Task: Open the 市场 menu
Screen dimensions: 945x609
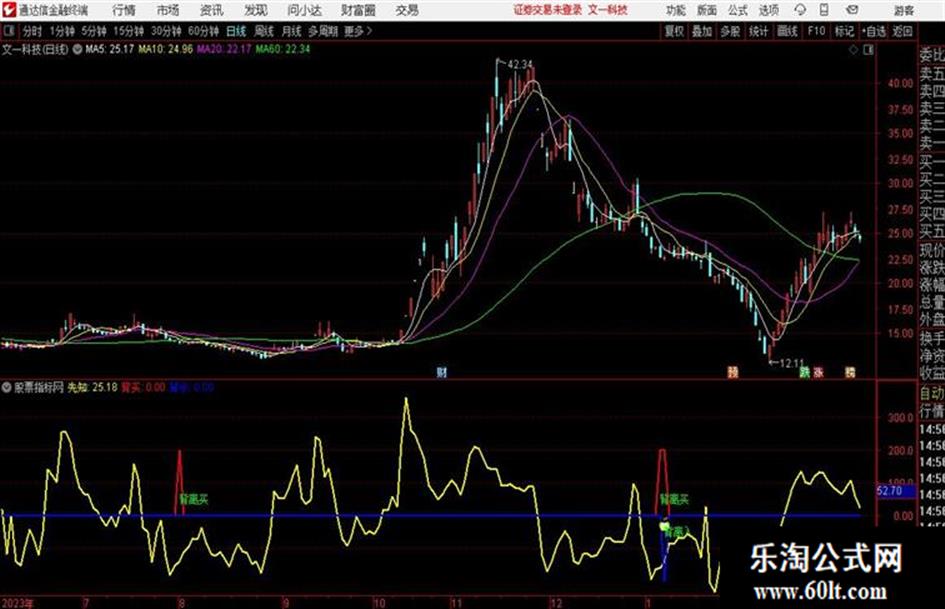Action: click(168, 10)
